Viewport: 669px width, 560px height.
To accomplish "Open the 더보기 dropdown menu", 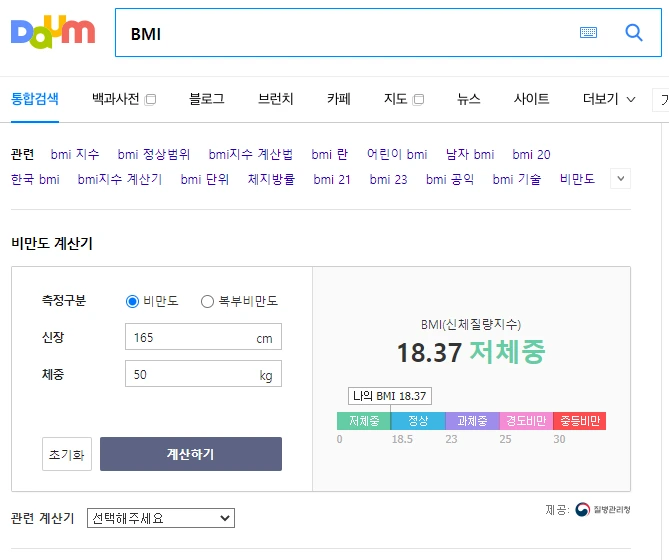I will pos(609,99).
